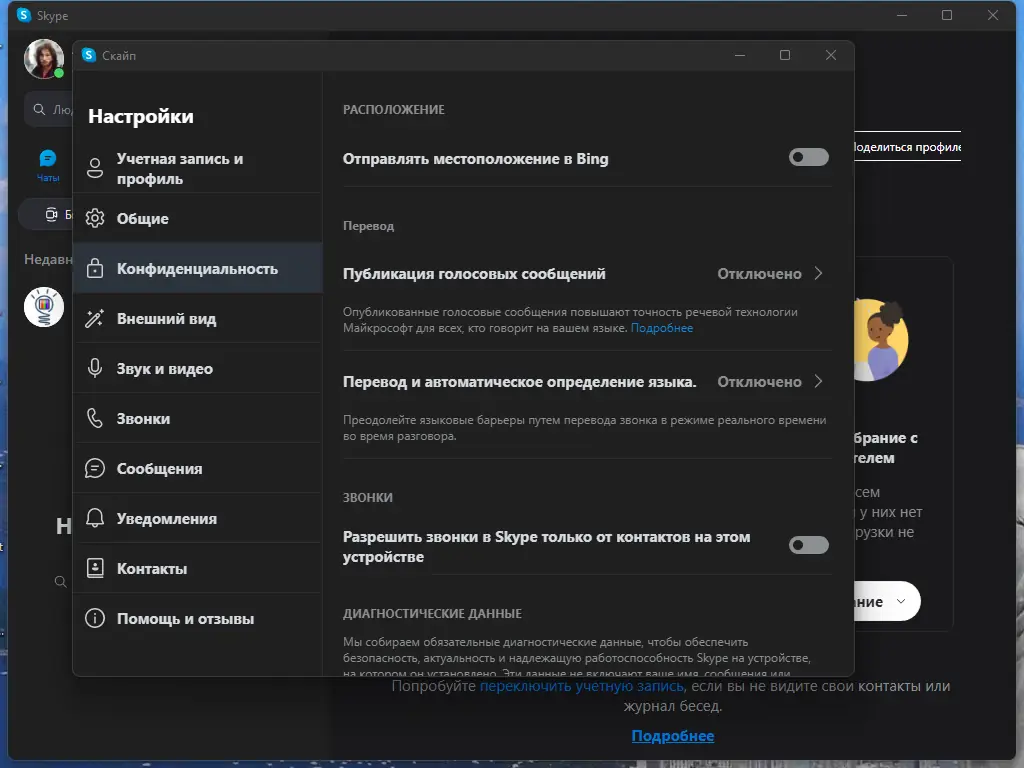
Task: Open Сообщения message settings
Action: pos(95,468)
